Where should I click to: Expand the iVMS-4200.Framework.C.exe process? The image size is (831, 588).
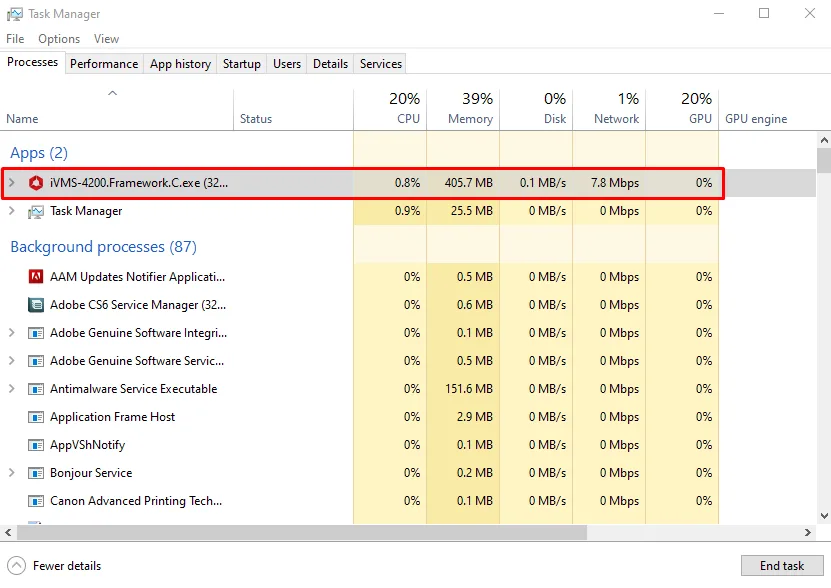coord(12,182)
